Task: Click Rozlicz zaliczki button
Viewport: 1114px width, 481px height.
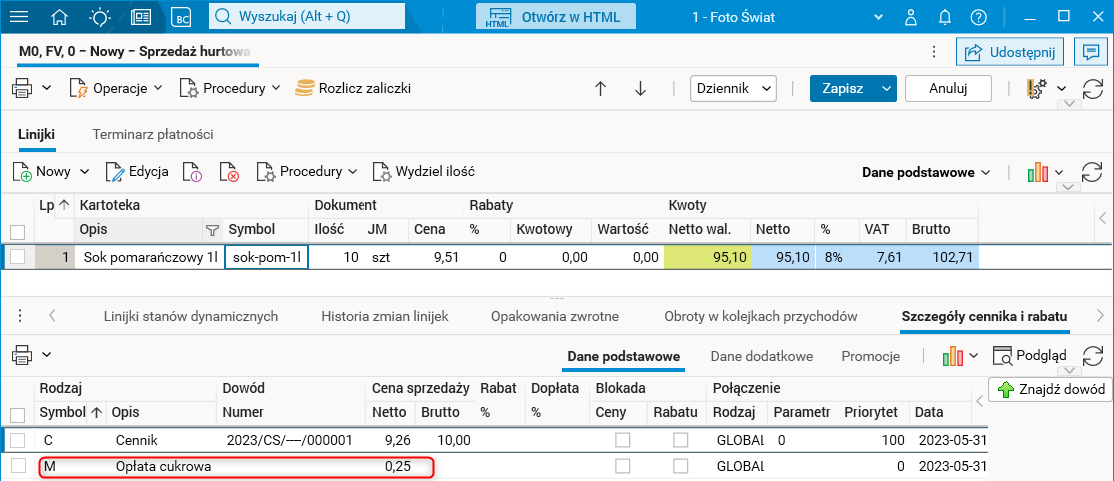Action: click(x=353, y=89)
